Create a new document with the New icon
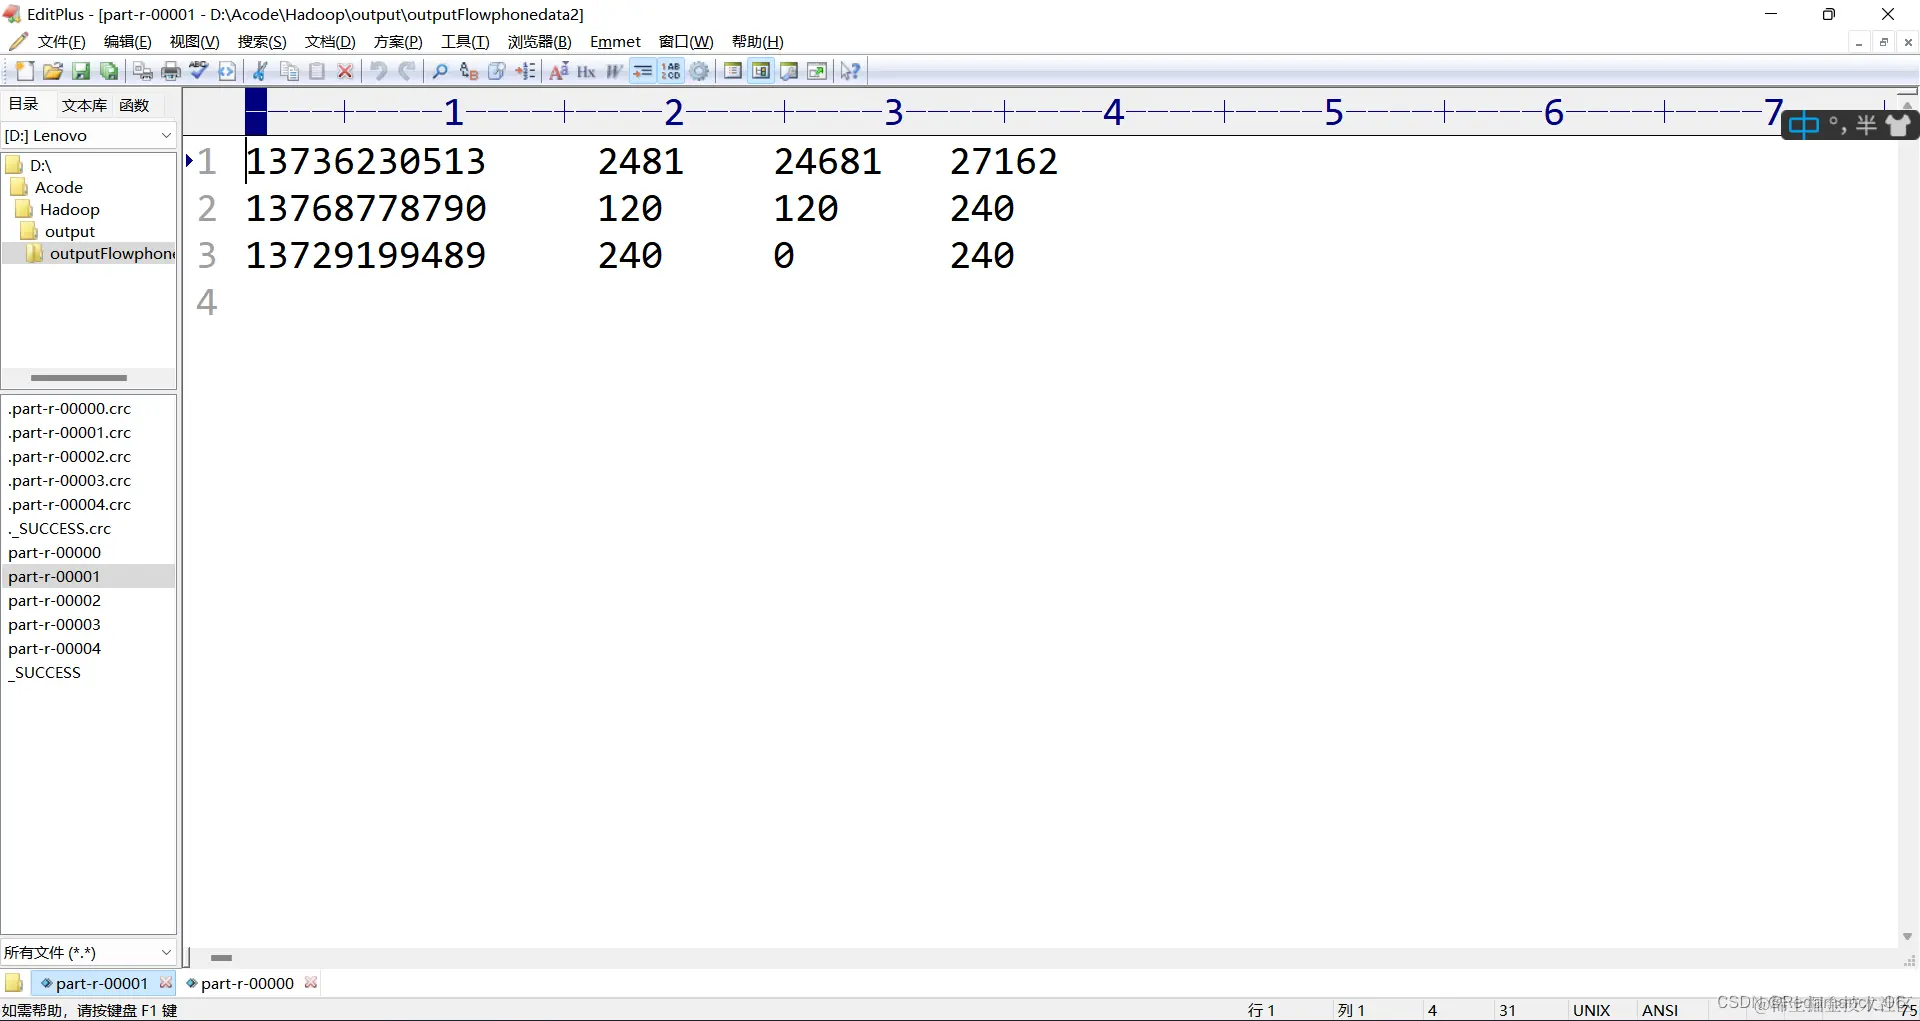 [x=25, y=71]
